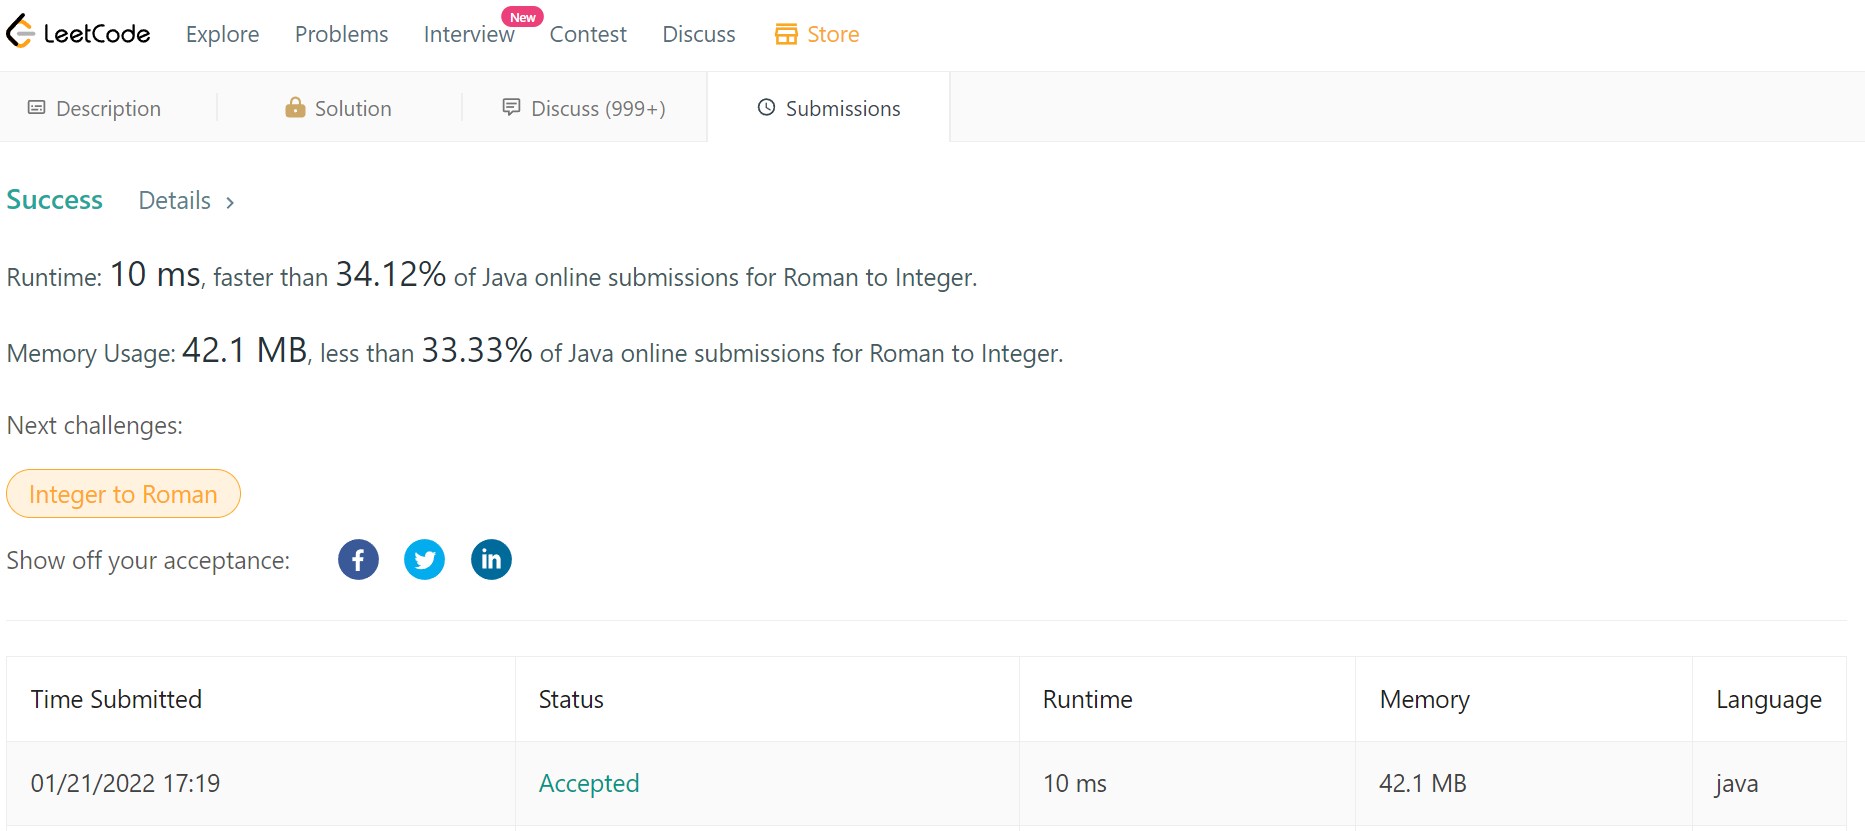
Task: Select the 10 ms runtime cell
Action: 1187,783
